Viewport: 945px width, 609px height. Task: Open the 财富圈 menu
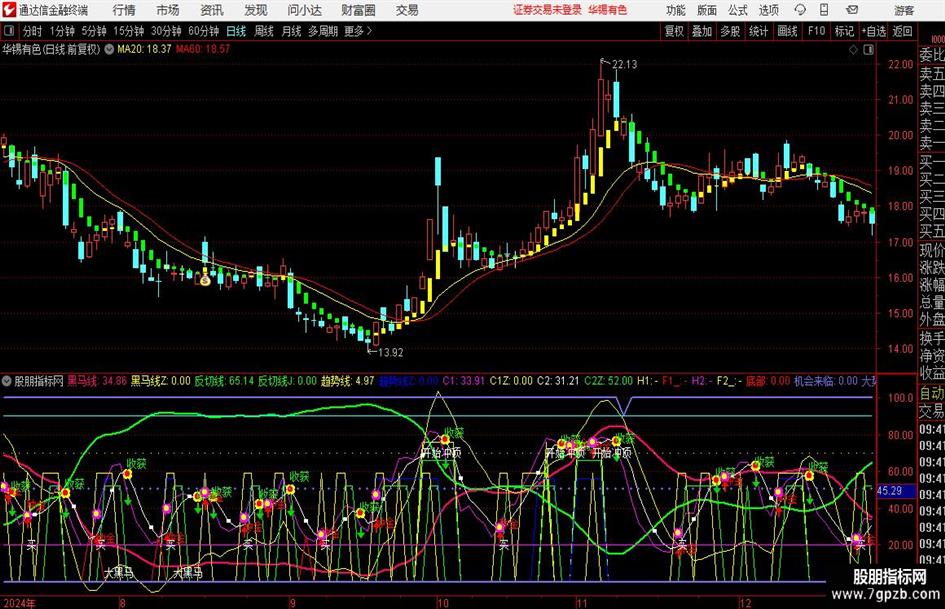click(358, 10)
